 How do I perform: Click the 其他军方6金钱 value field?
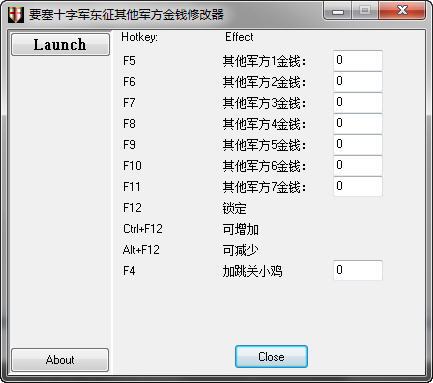pyautogui.click(x=358, y=166)
